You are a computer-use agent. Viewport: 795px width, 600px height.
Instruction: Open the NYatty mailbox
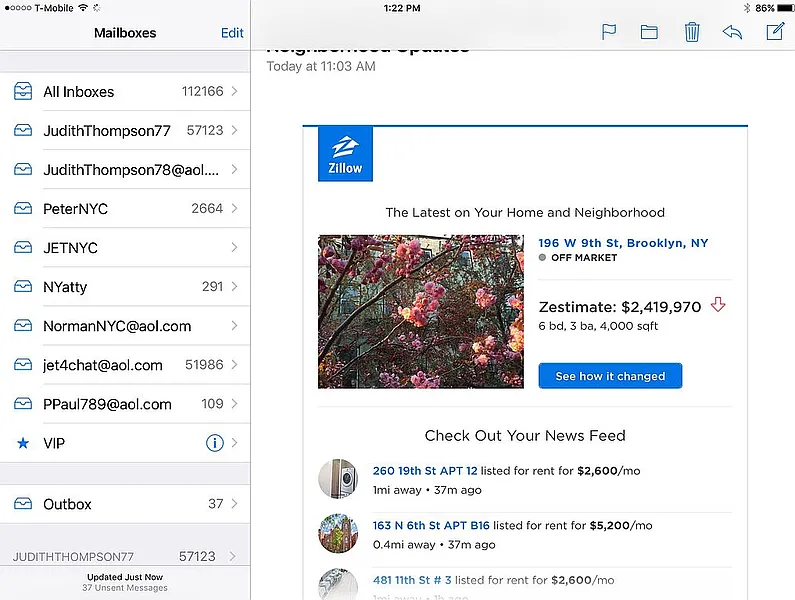(x=65, y=287)
